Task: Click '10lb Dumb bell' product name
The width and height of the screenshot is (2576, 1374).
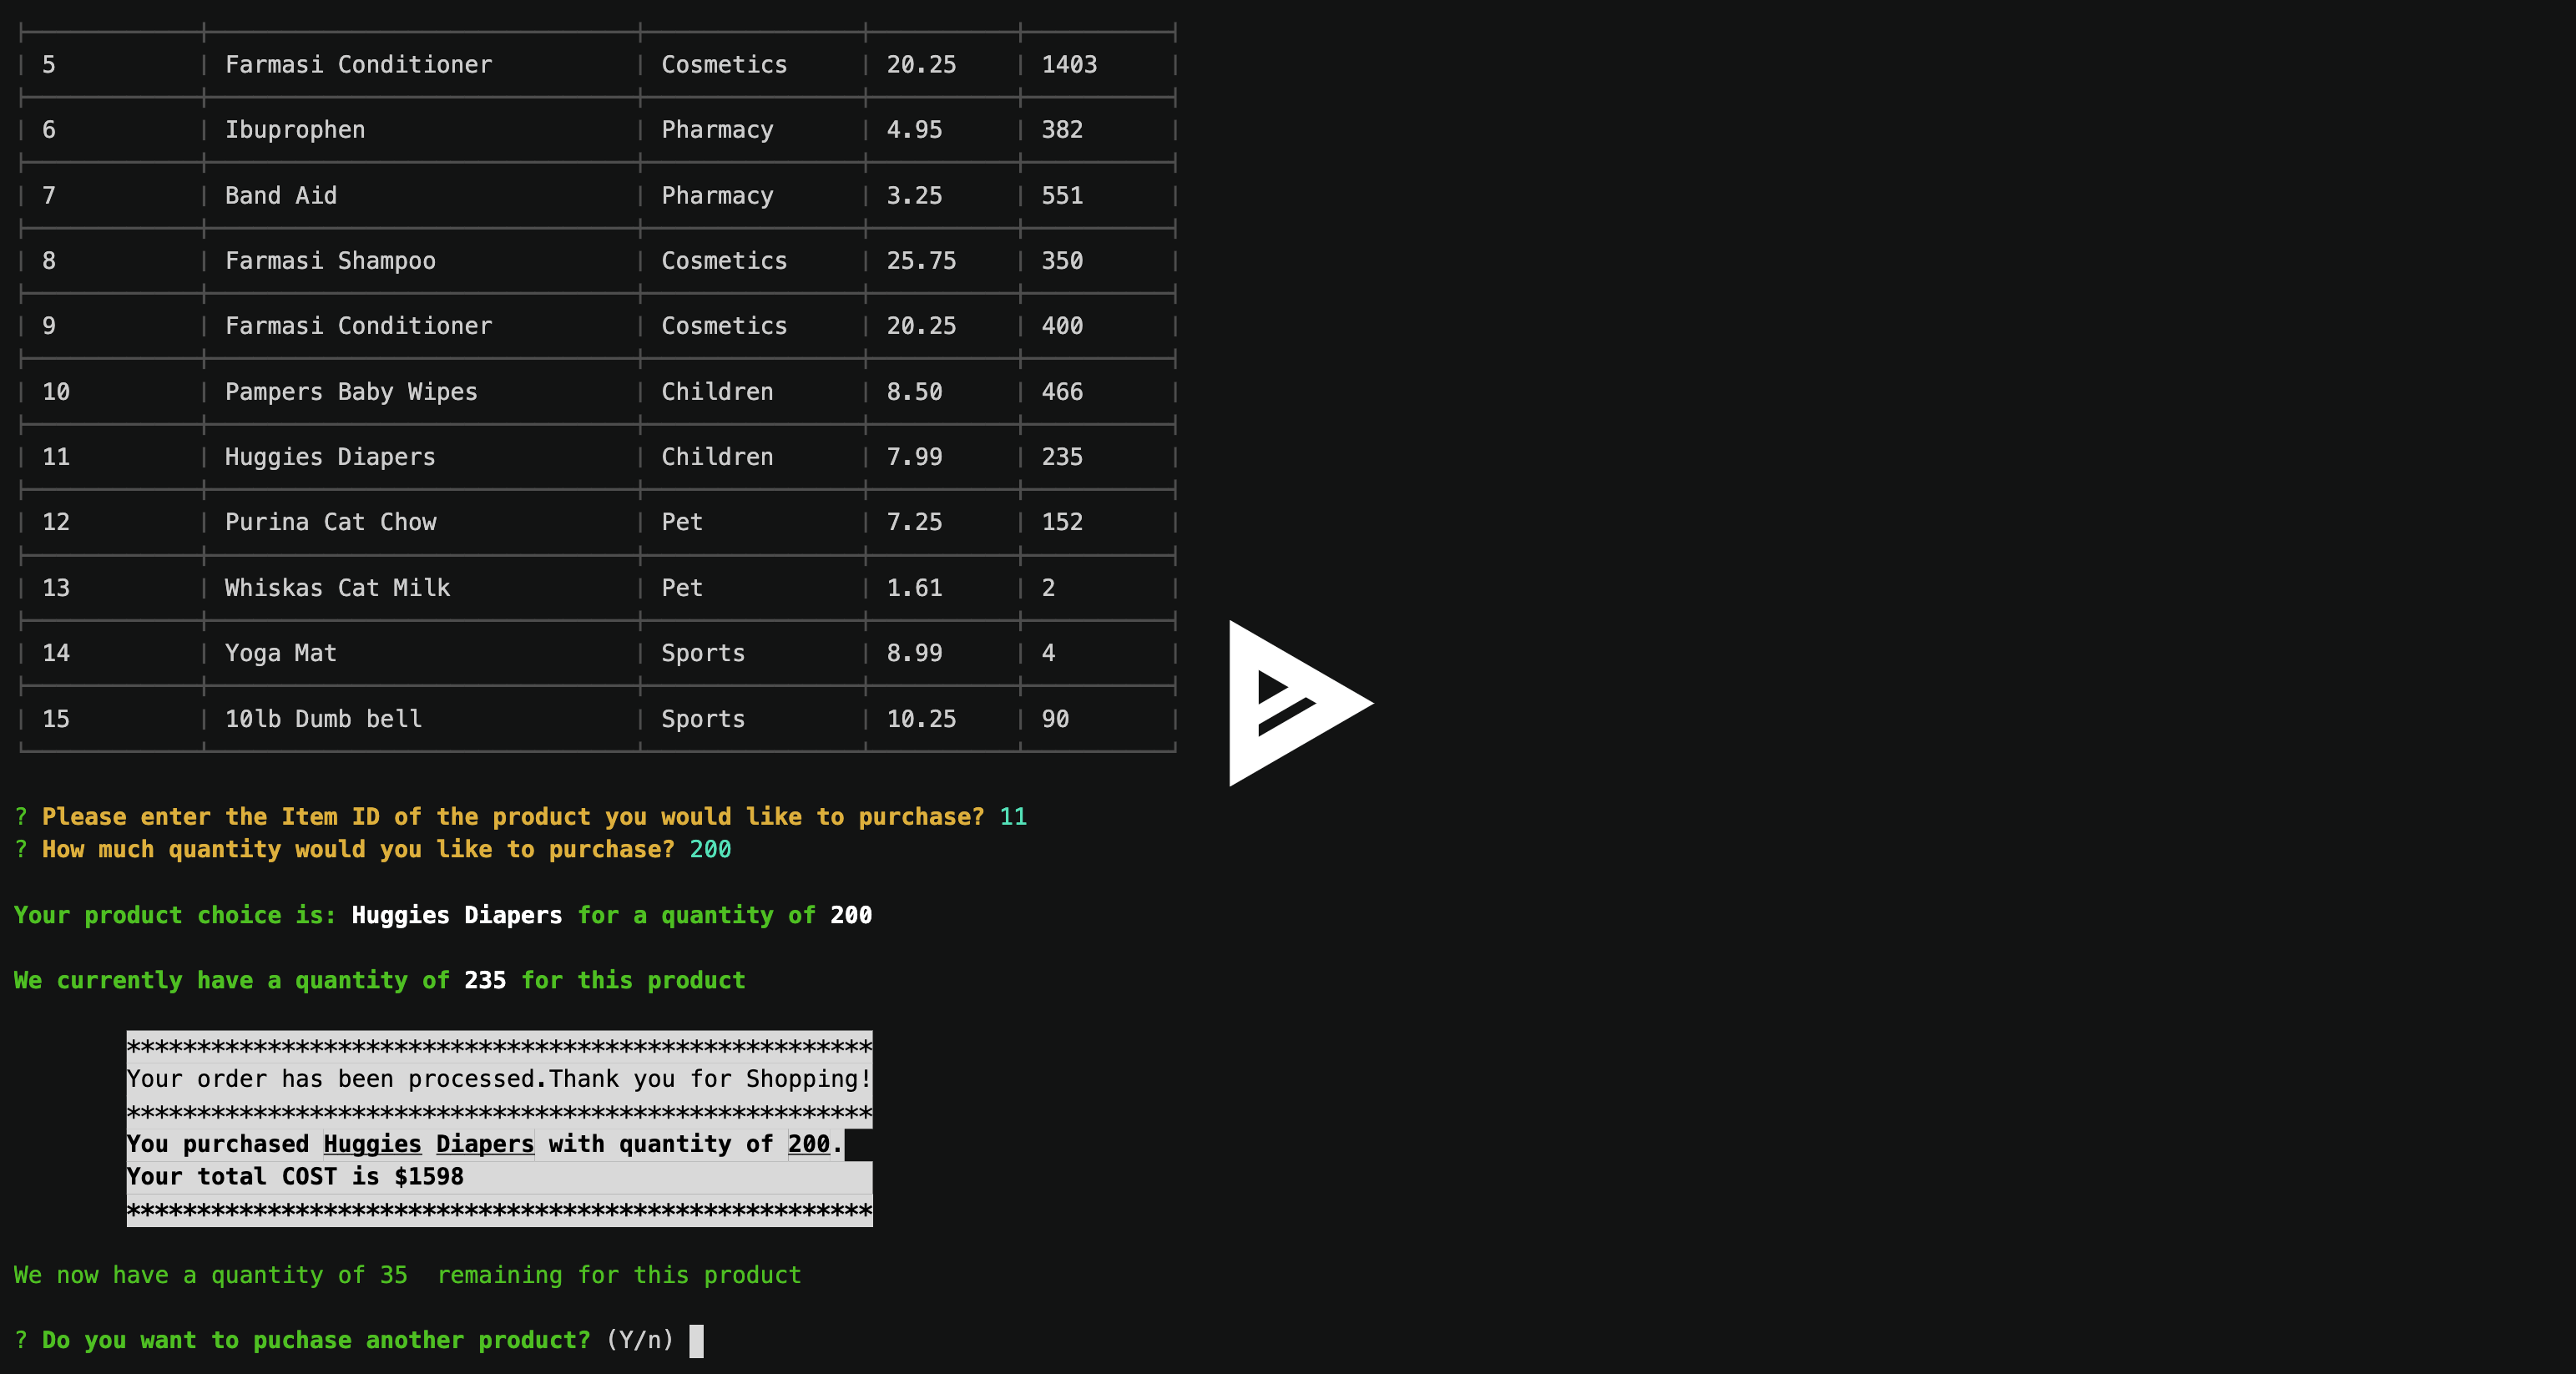Action: click(x=323, y=719)
